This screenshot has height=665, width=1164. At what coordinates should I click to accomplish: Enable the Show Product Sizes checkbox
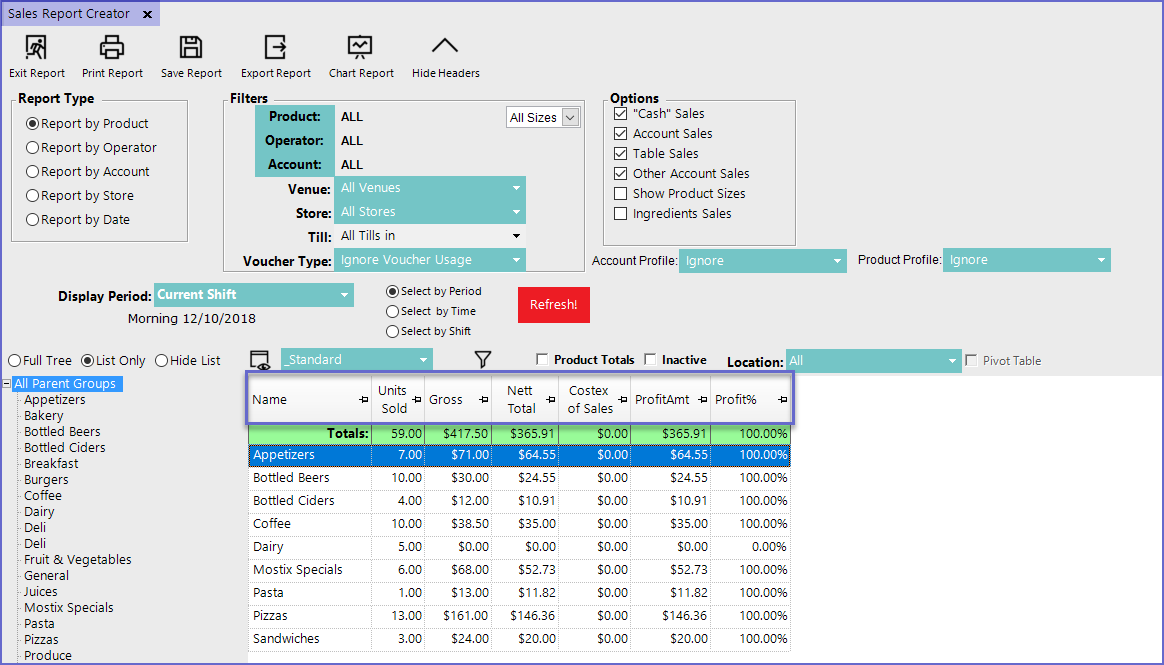(621, 194)
